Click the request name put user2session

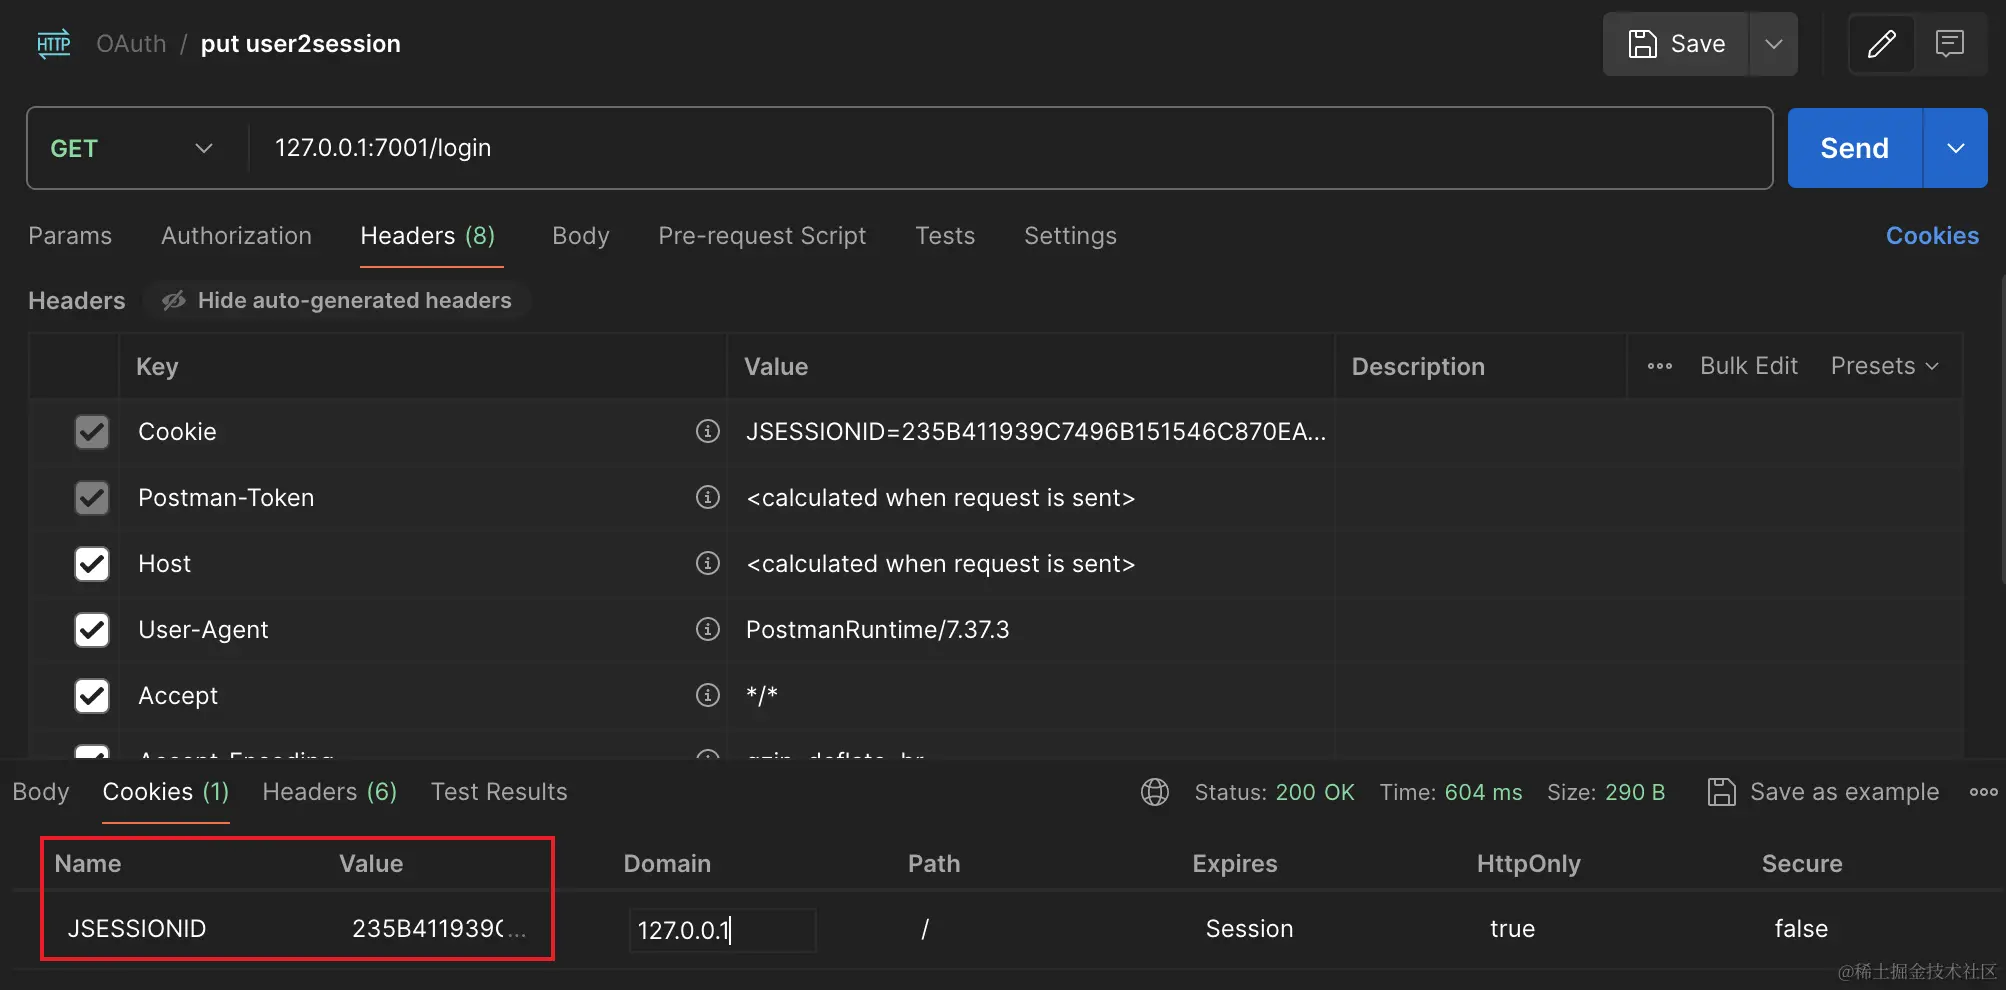pos(300,44)
